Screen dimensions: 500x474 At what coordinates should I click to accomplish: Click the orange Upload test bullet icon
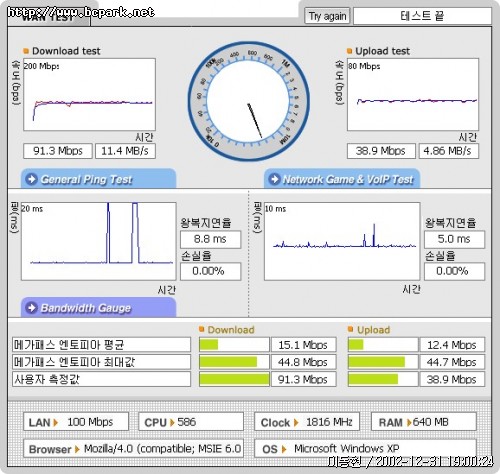click(349, 51)
